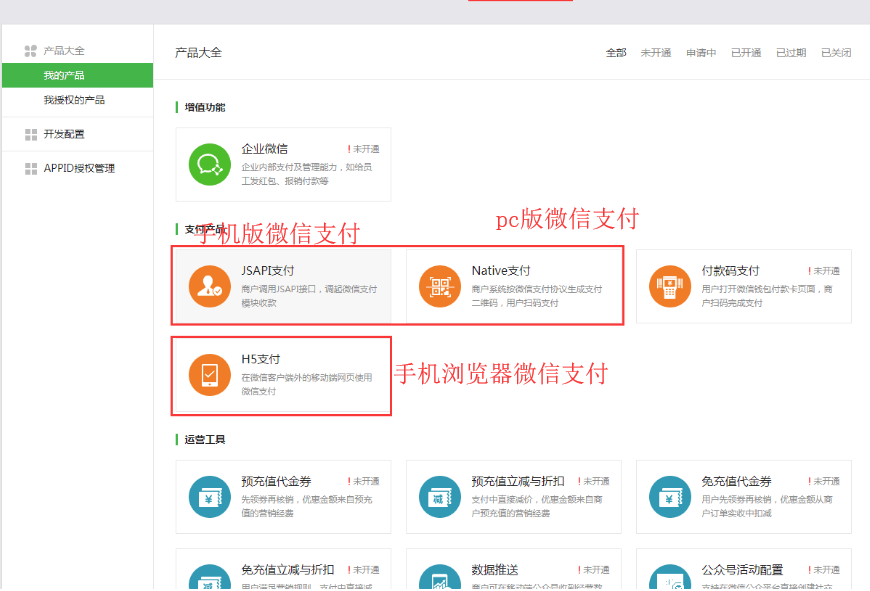Click the JSAPI支付 orange user icon
Image resolution: width=870 pixels, height=591 pixels.
(x=210, y=286)
